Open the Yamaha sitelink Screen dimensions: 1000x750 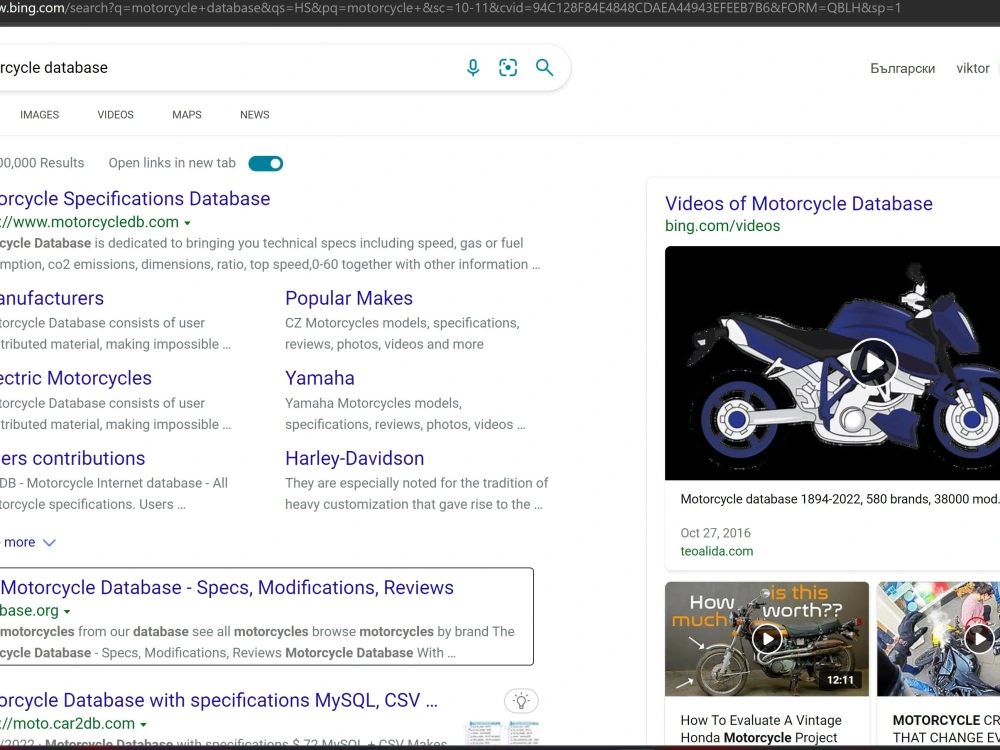tap(320, 378)
